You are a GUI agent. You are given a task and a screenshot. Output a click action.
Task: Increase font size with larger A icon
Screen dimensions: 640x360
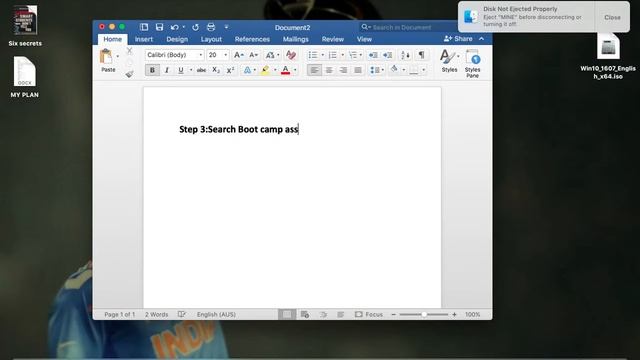pos(239,55)
